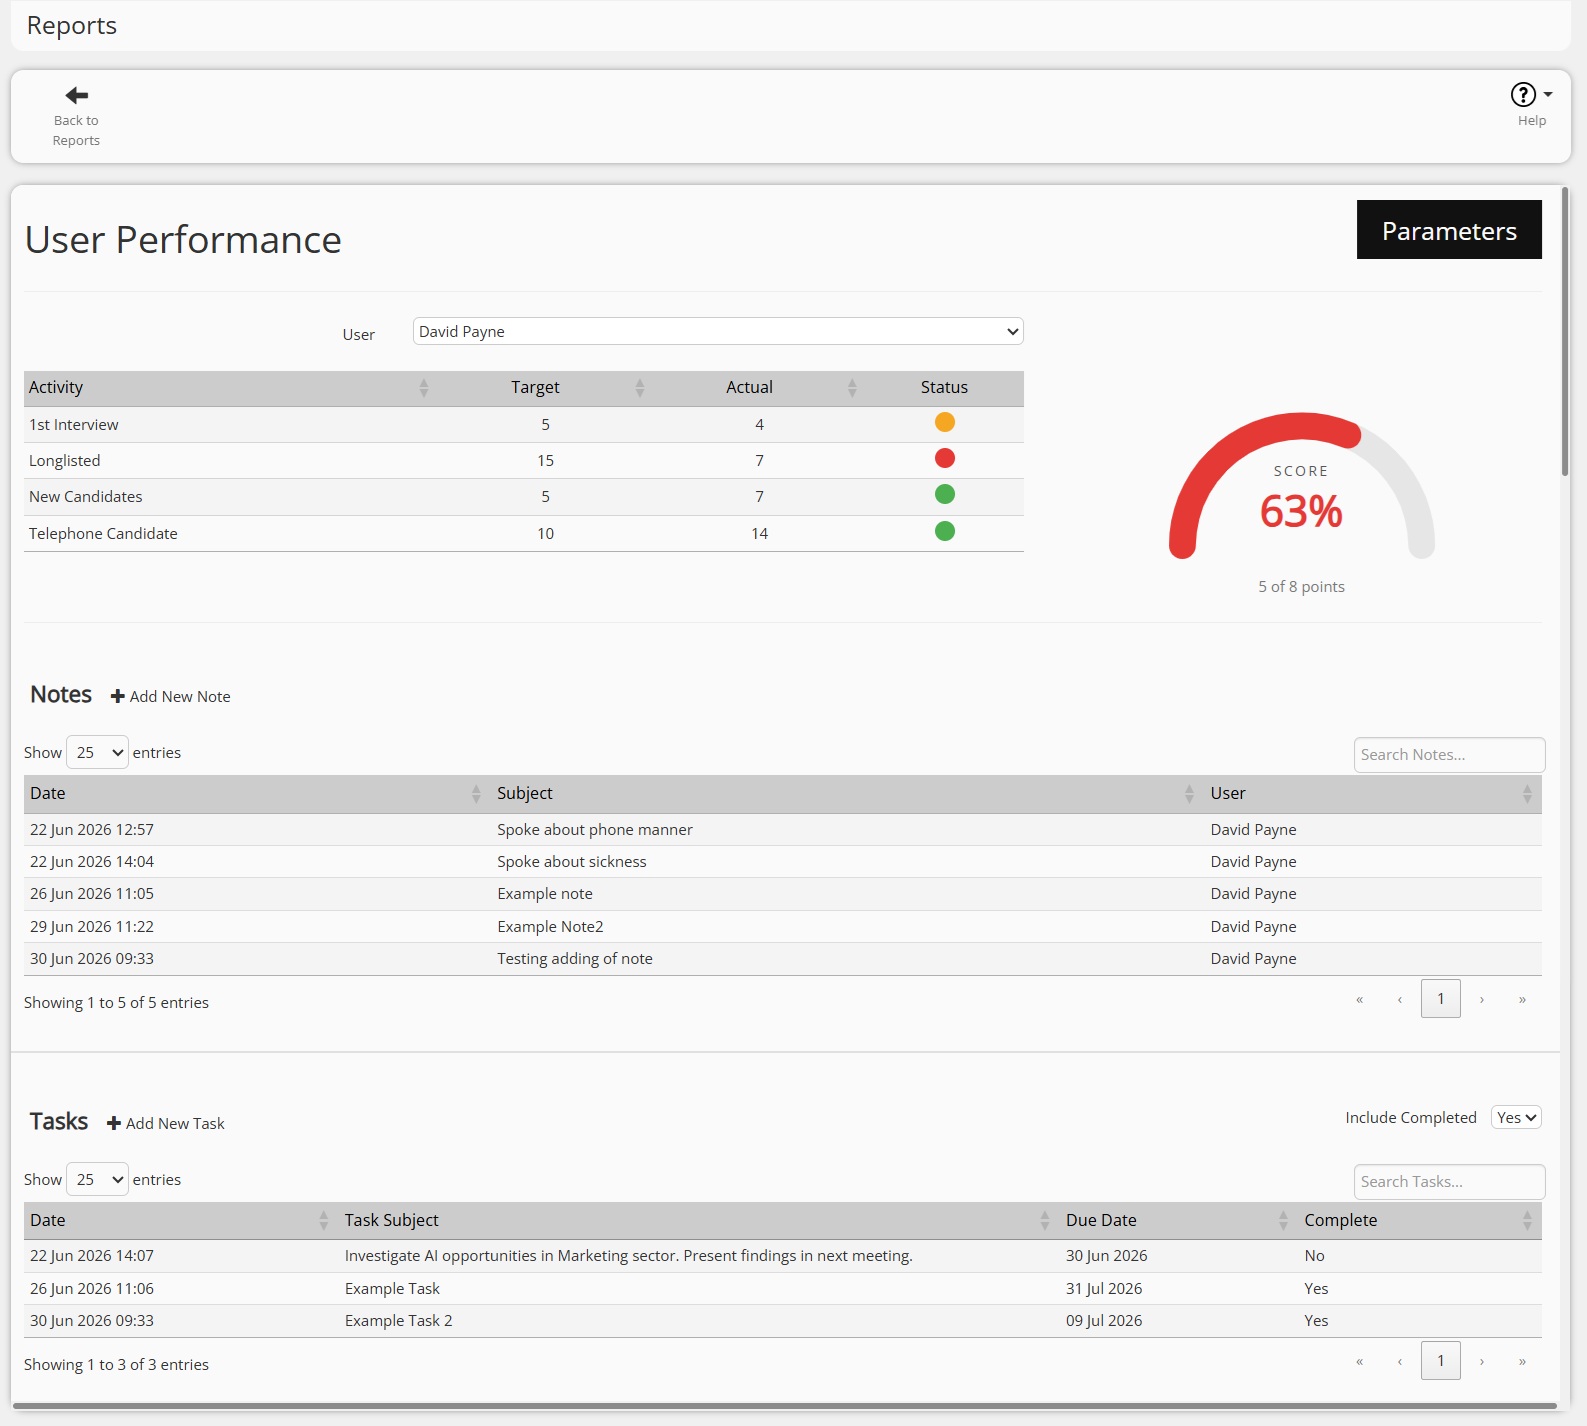This screenshot has width=1587, height=1426.
Task: Open the Help question-mark icon
Action: click(1522, 94)
